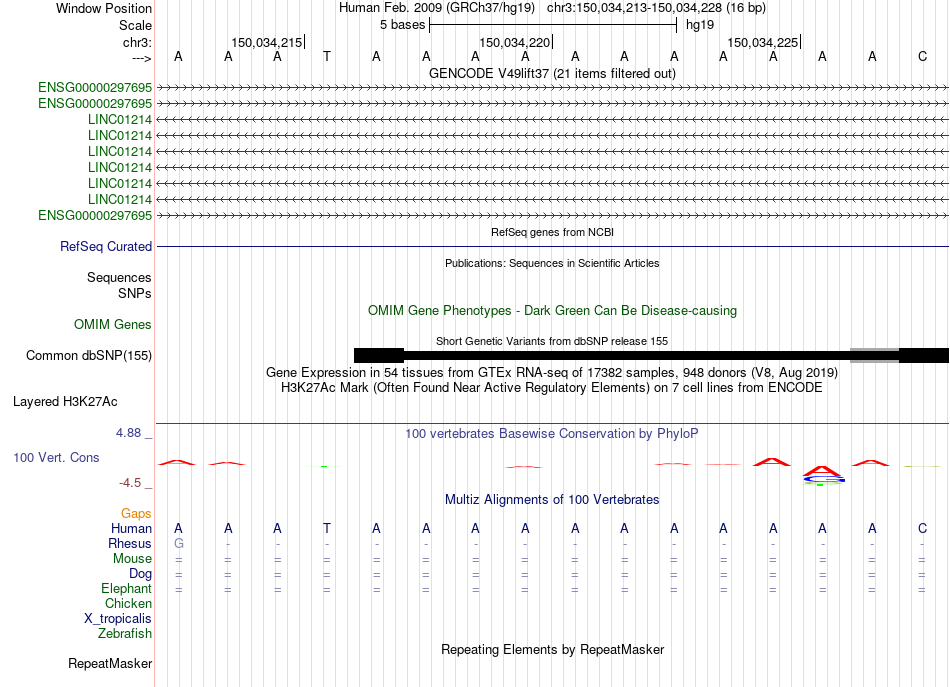The height and width of the screenshot is (687, 950).
Task: Open Publications: Sequences in Scientific Articles title
Action: point(552,263)
